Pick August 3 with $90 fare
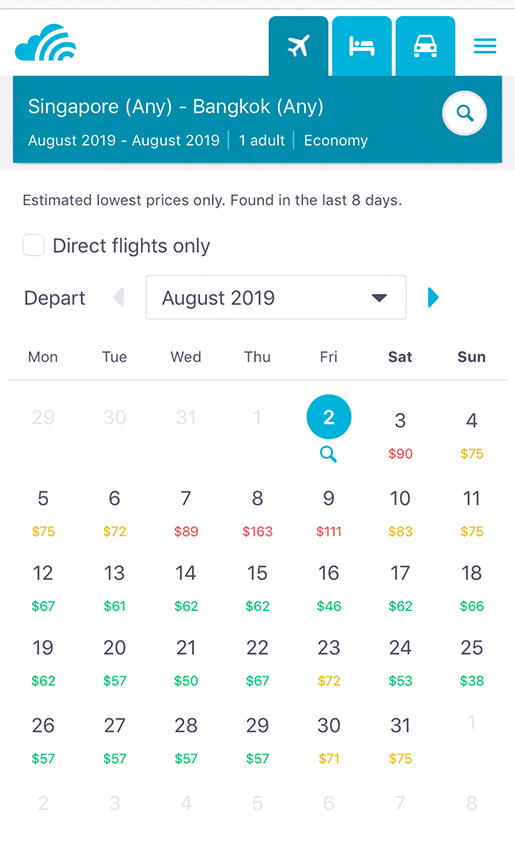 (400, 435)
